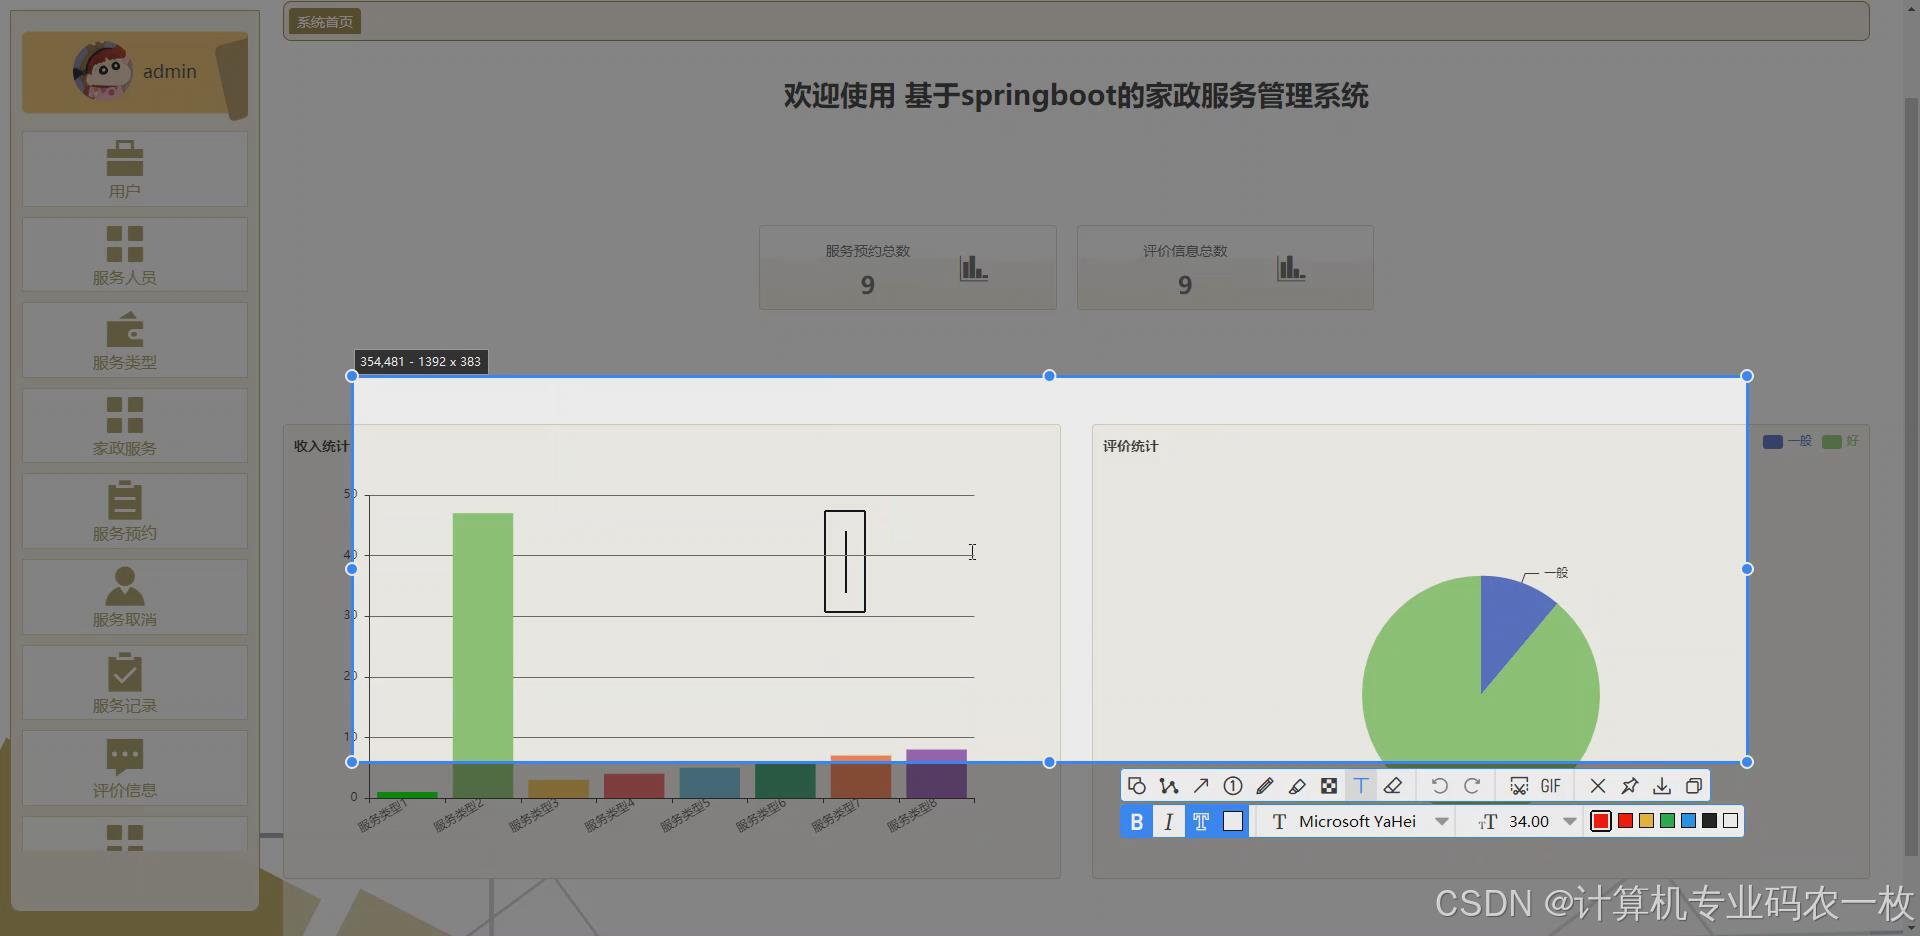This screenshot has width=1920, height=936.
Task: Toggle the 一般 legend in 评价统计 chart
Action: tap(1786, 441)
